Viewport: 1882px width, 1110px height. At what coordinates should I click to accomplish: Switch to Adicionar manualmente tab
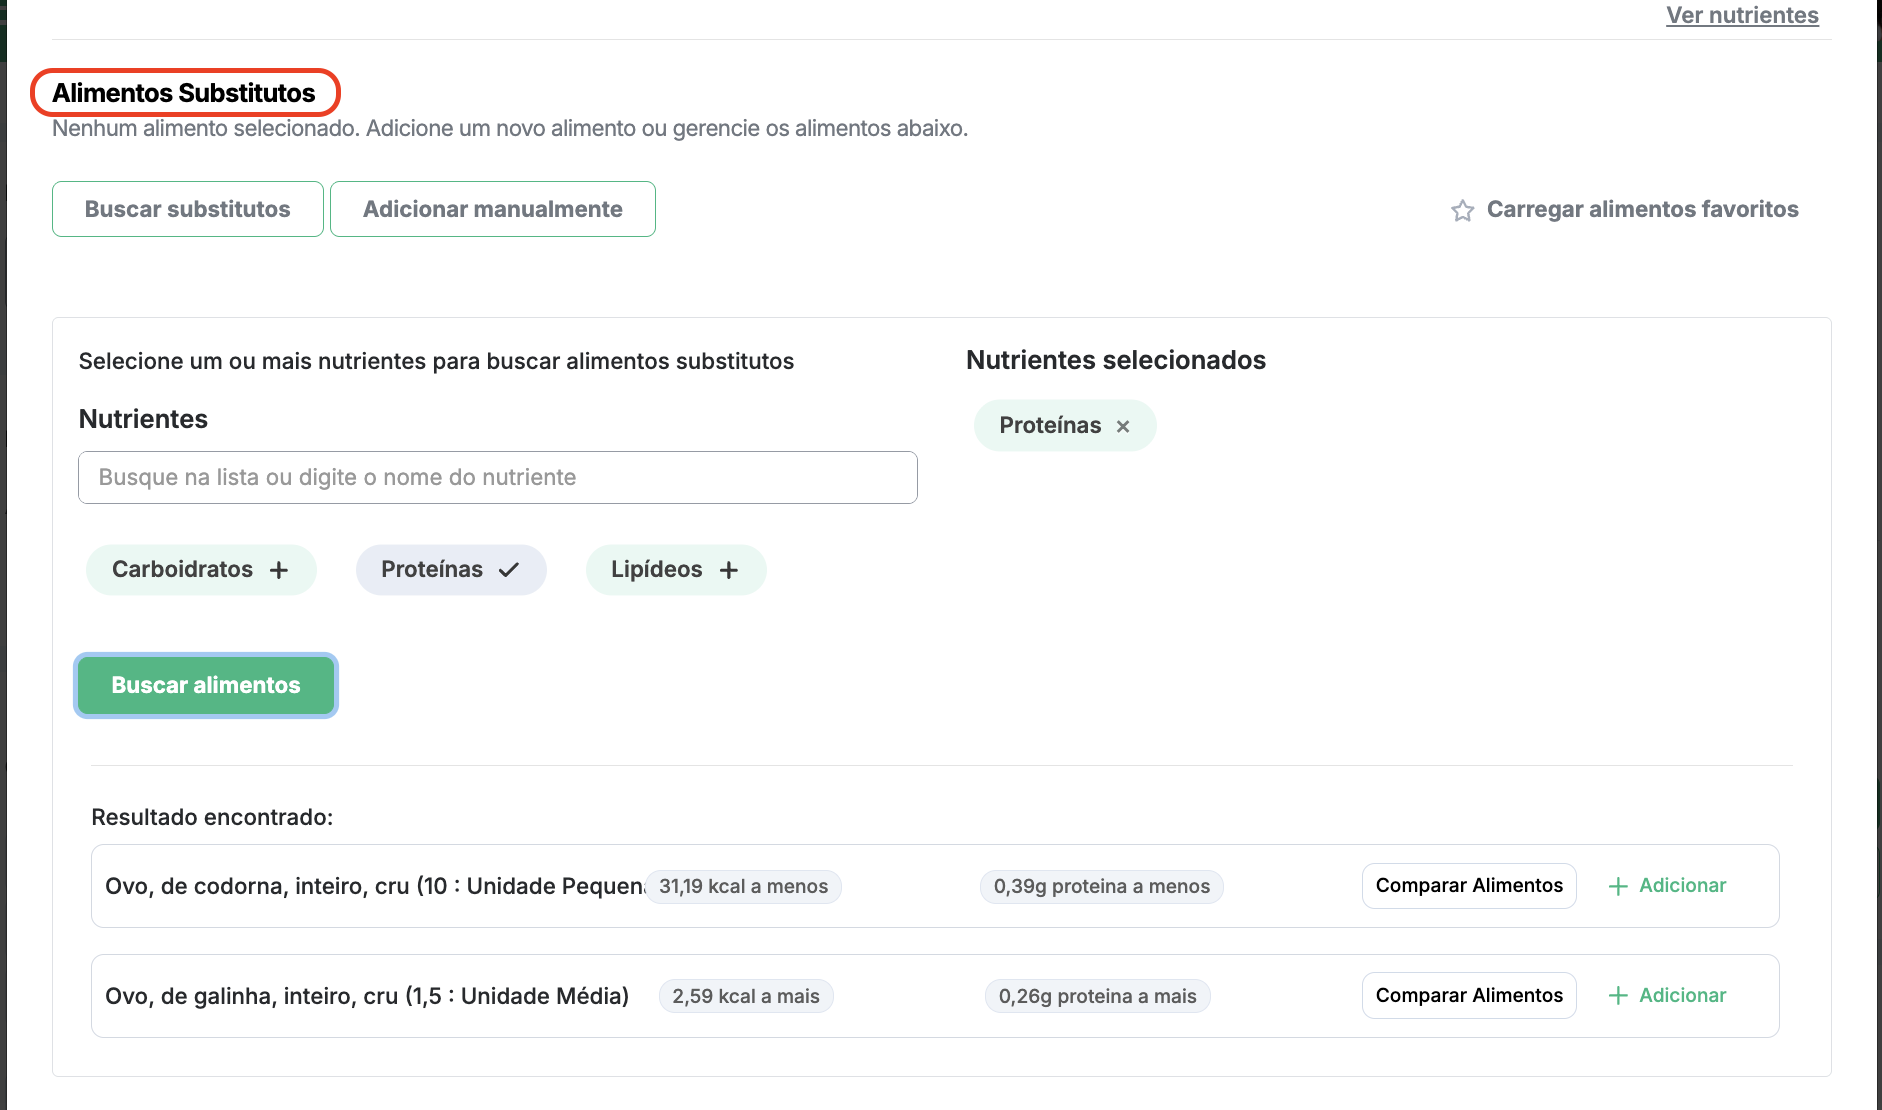pos(492,209)
